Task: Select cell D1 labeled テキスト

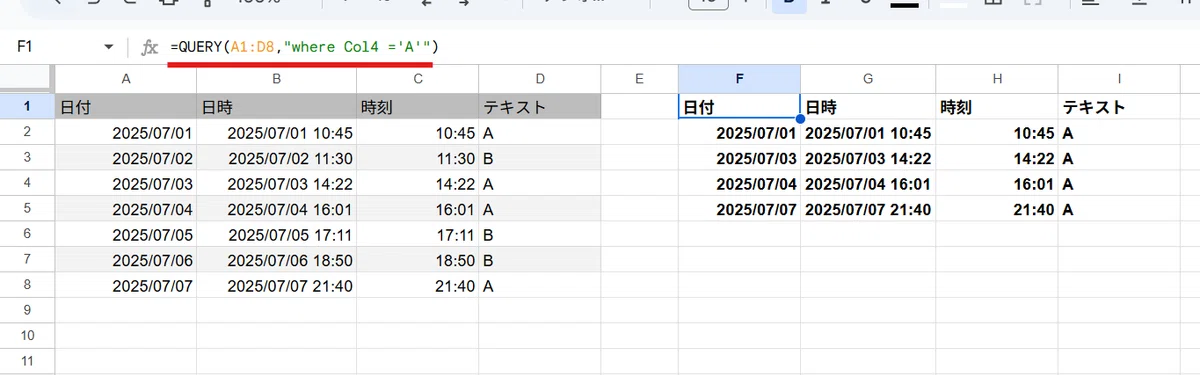Action: coord(540,107)
